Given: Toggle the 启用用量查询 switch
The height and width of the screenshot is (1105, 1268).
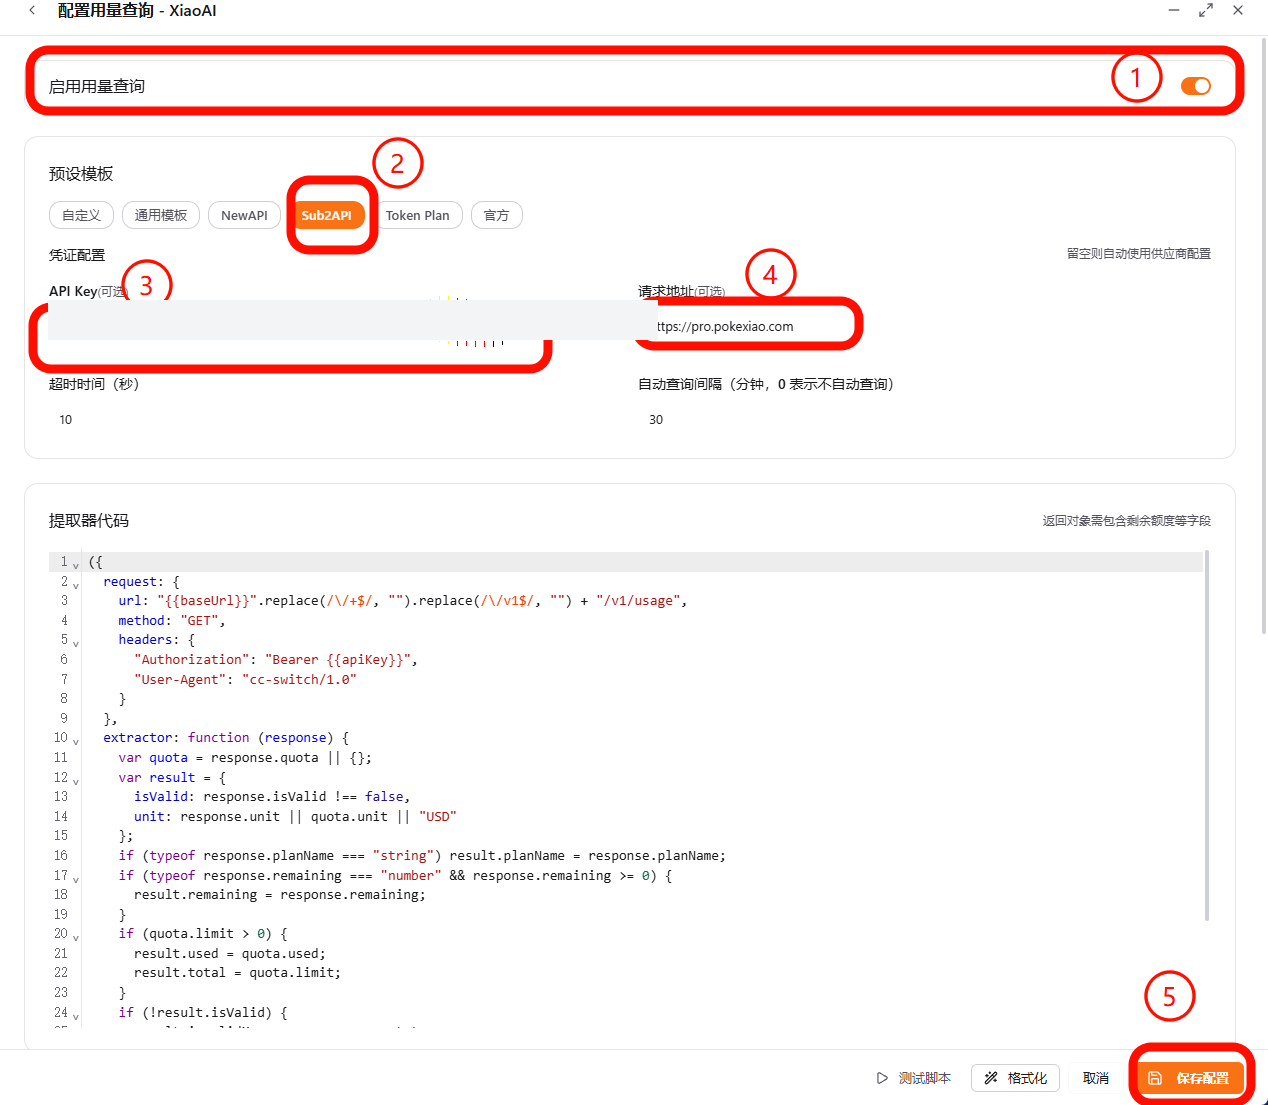Looking at the screenshot, I should click(1196, 86).
